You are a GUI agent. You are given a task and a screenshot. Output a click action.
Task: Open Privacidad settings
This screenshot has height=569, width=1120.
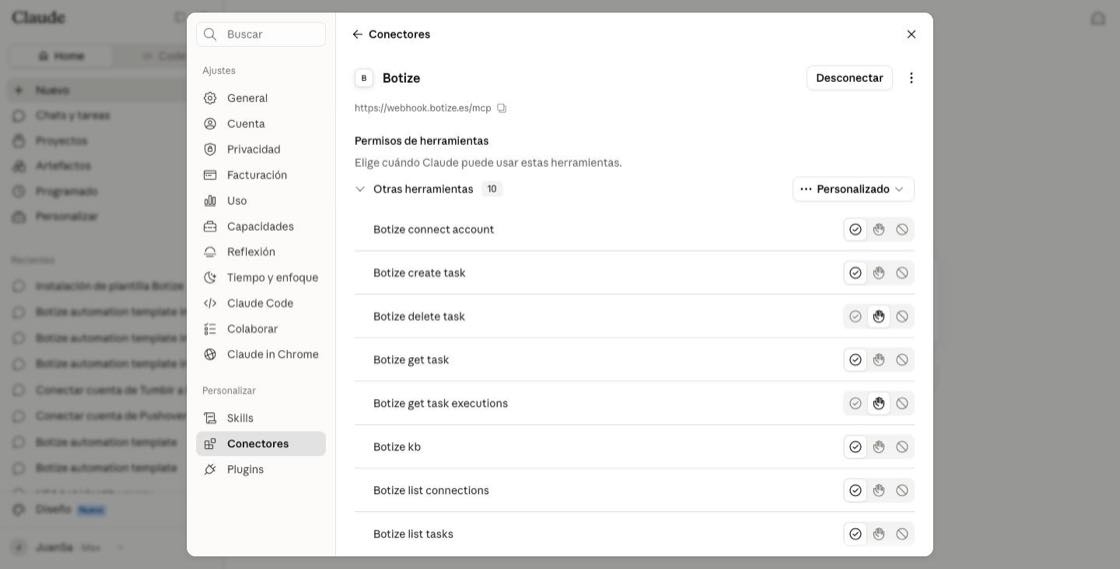(x=261, y=149)
